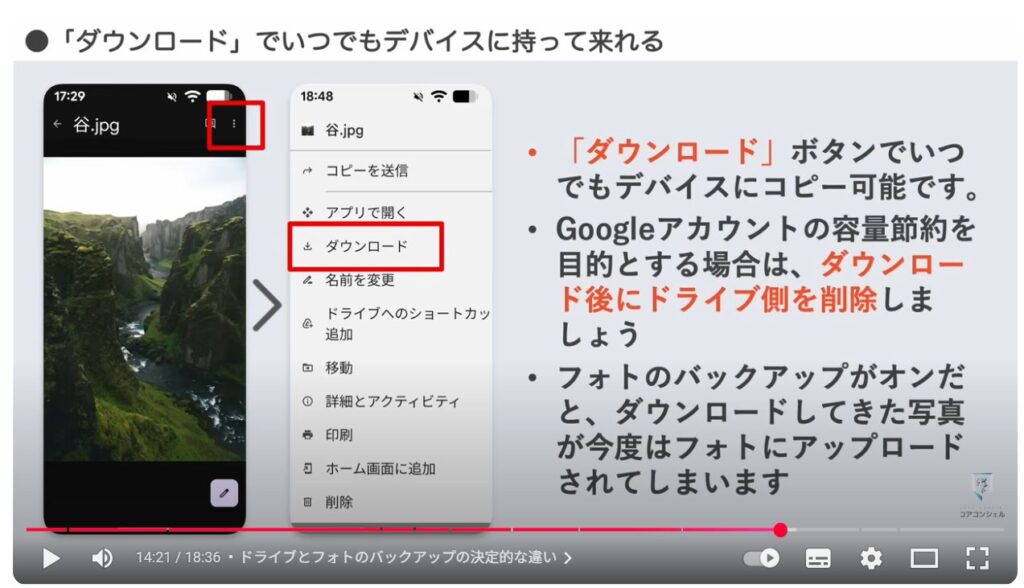Tap the pencil edit button on the photo
The image size is (1024, 588).
point(223,493)
